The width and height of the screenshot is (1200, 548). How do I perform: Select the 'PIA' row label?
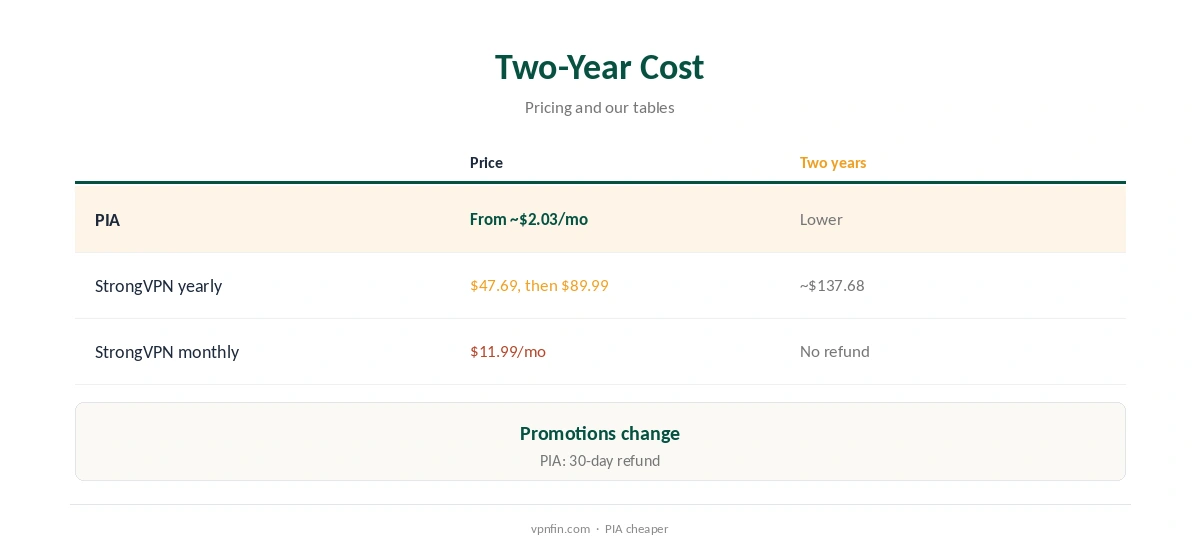pyautogui.click(x=107, y=220)
